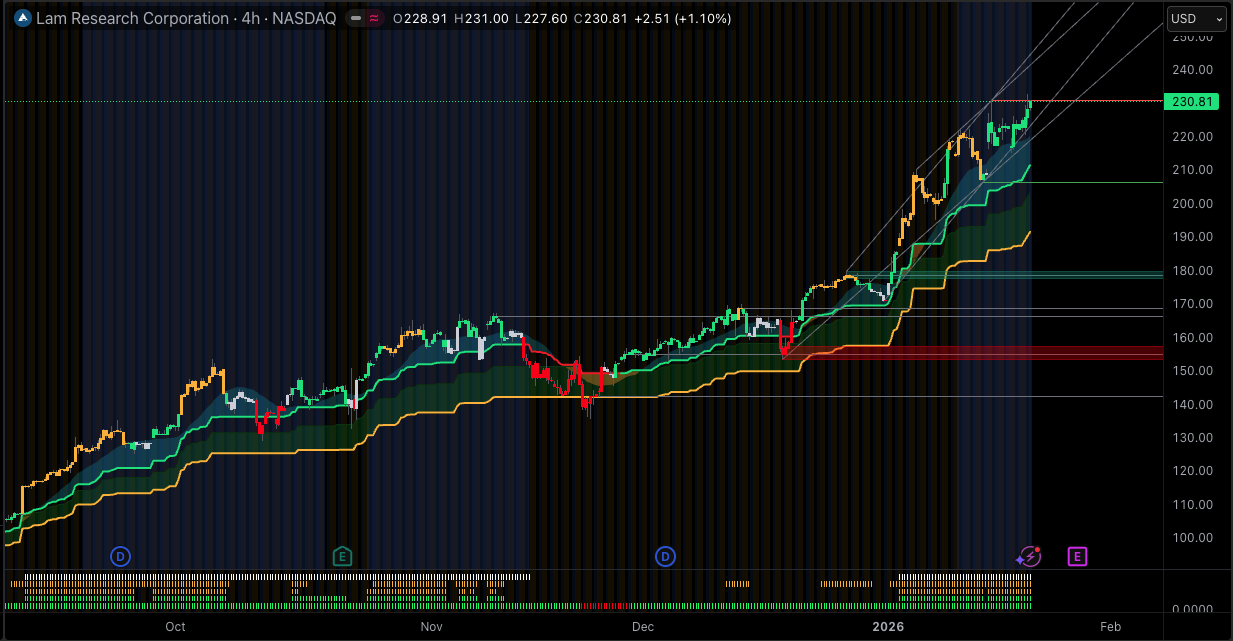Open the lightning quick-action icon with red notification dot

coord(1029,557)
